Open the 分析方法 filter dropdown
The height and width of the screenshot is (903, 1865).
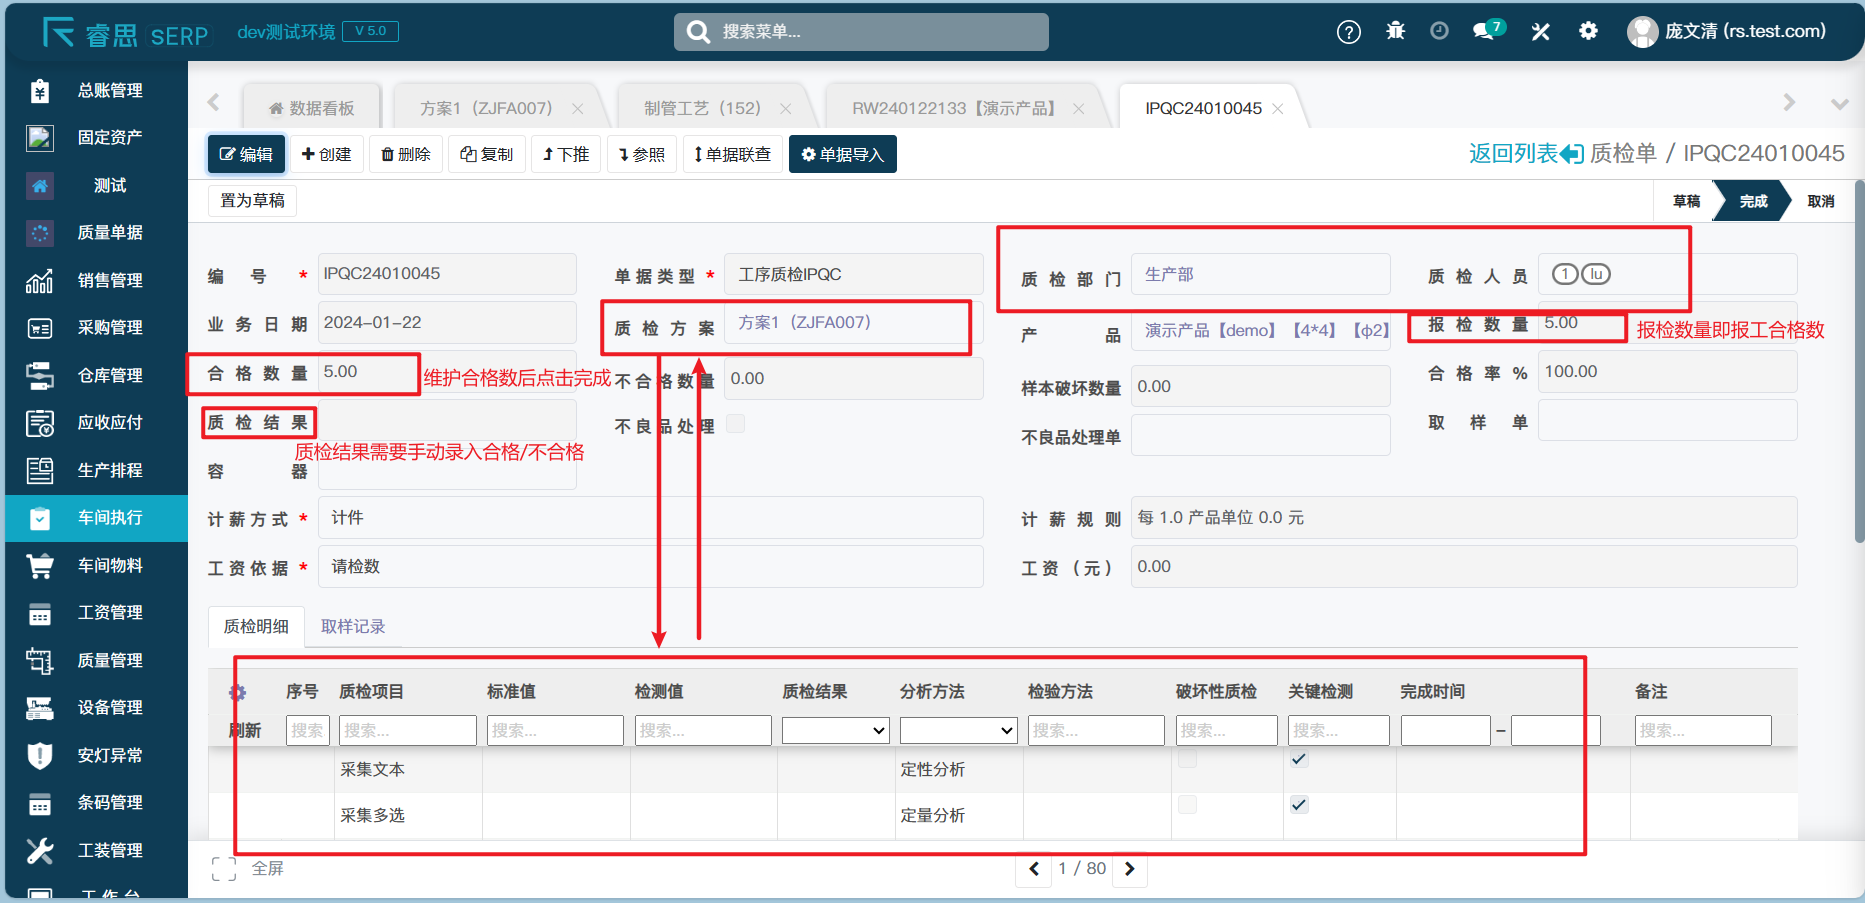pyautogui.click(x=957, y=731)
